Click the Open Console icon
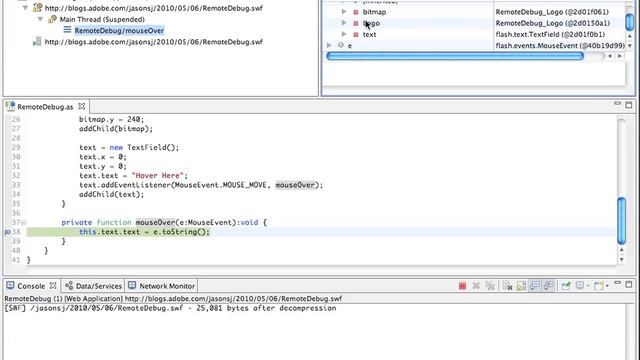Image resolution: width=640 pixels, height=360 pixels. 598,286
